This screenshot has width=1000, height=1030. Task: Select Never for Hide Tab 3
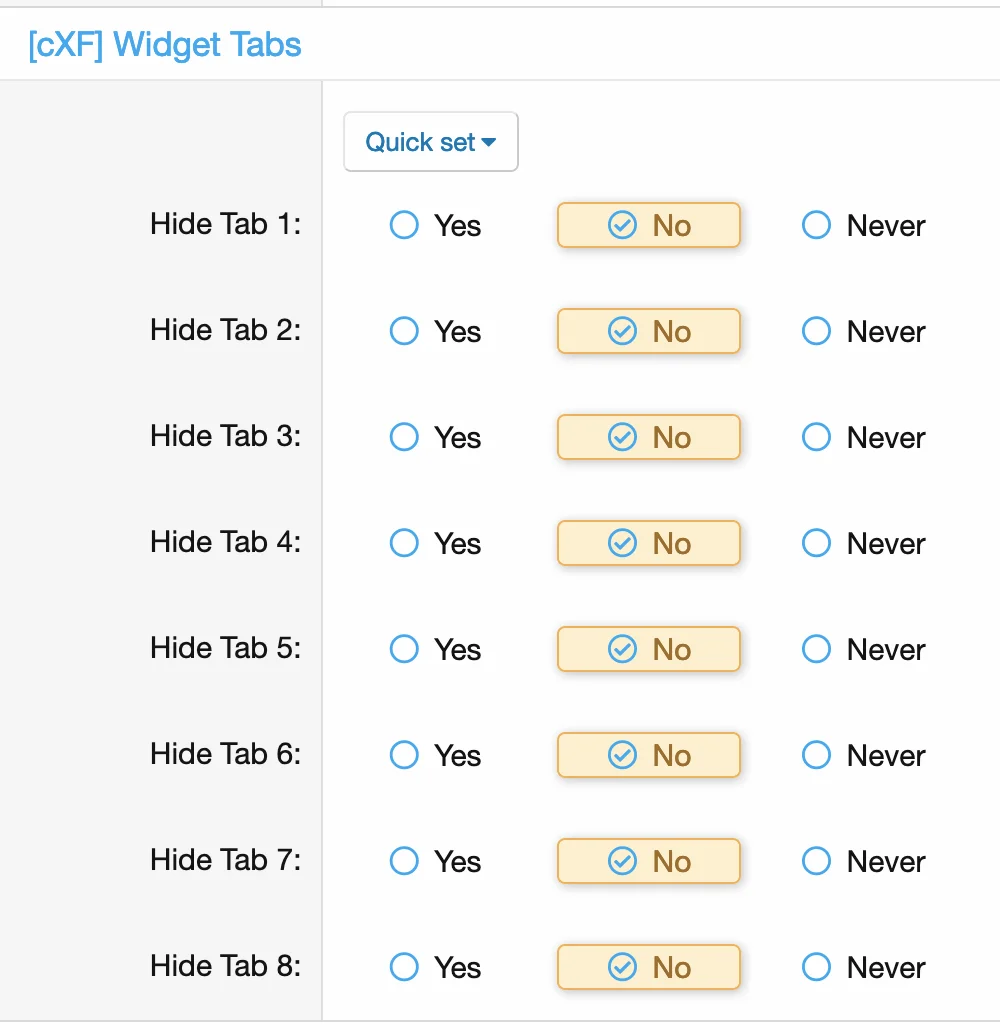pos(816,437)
